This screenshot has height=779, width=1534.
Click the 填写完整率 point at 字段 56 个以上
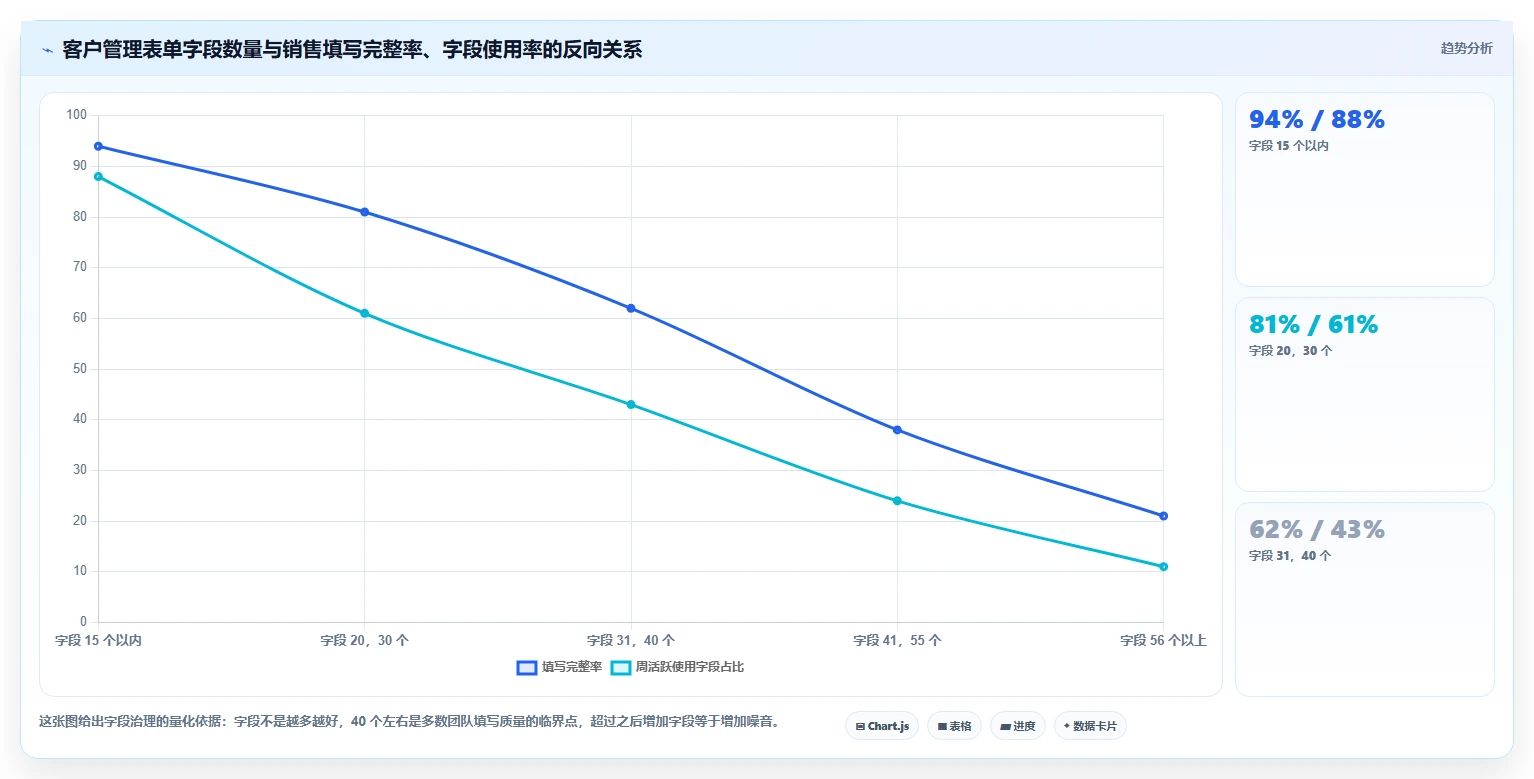point(1163,516)
